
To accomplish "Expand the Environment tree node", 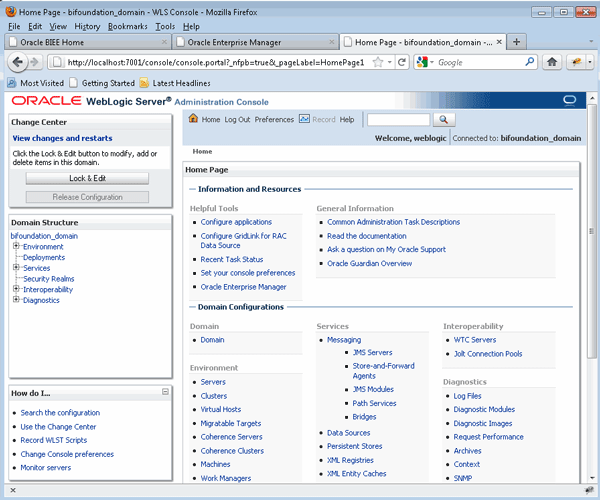I will 16,246.
